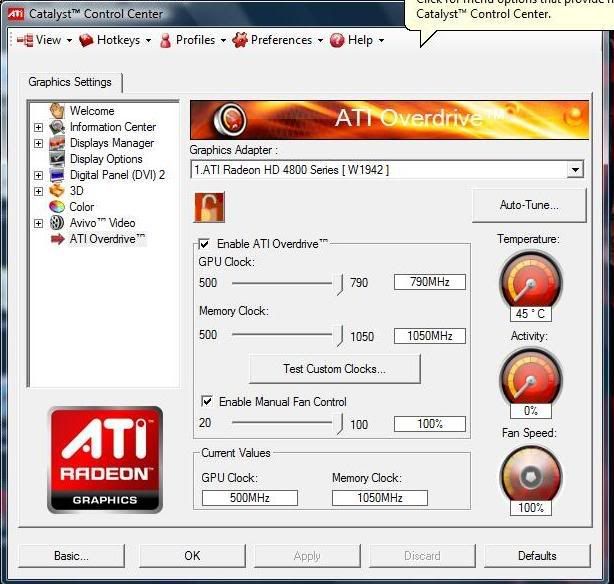Viewport: 614px width, 584px height.
Task: Click the Color wheel icon
Action: point(57,206)
